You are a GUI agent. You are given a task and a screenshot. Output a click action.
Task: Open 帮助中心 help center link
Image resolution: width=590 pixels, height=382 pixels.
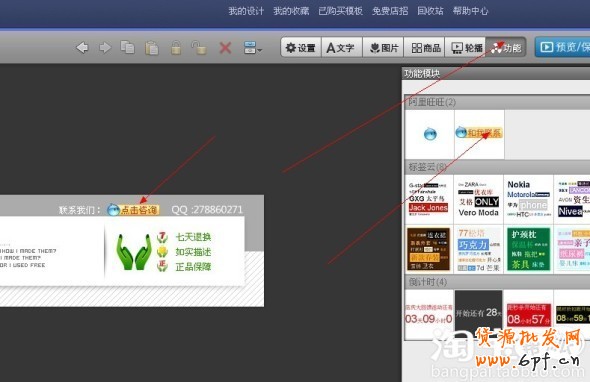(470, 11)
